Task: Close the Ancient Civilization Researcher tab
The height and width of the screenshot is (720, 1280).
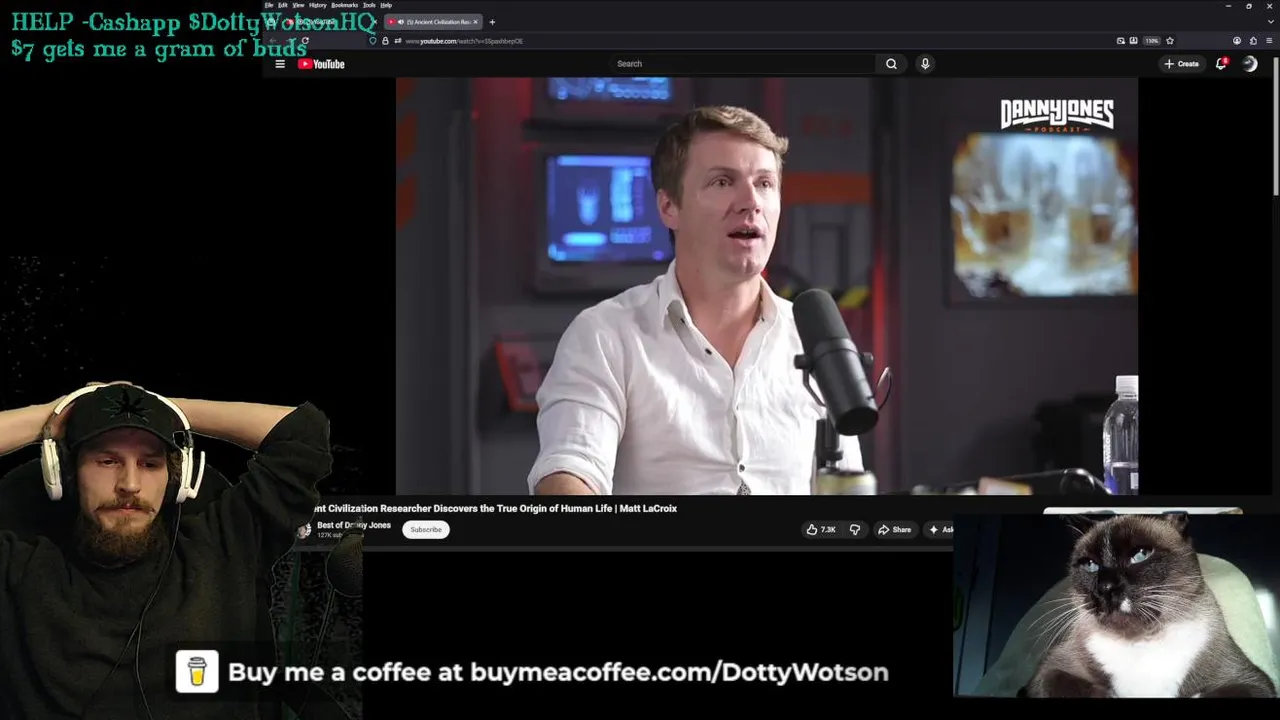Action: (x=476, y=22)
